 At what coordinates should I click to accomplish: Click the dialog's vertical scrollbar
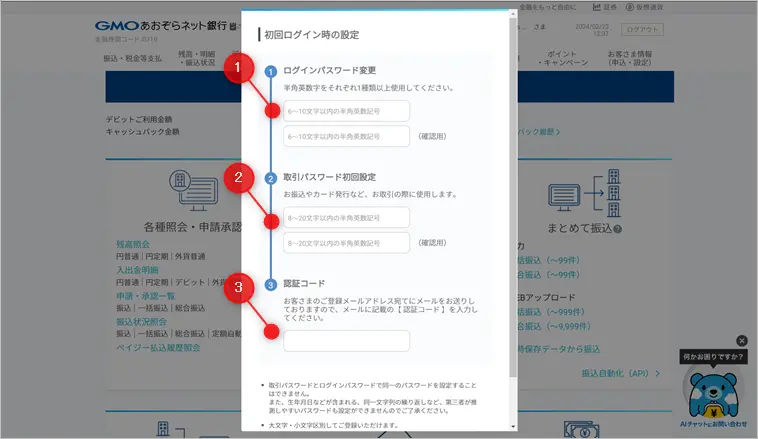point(513,200)
